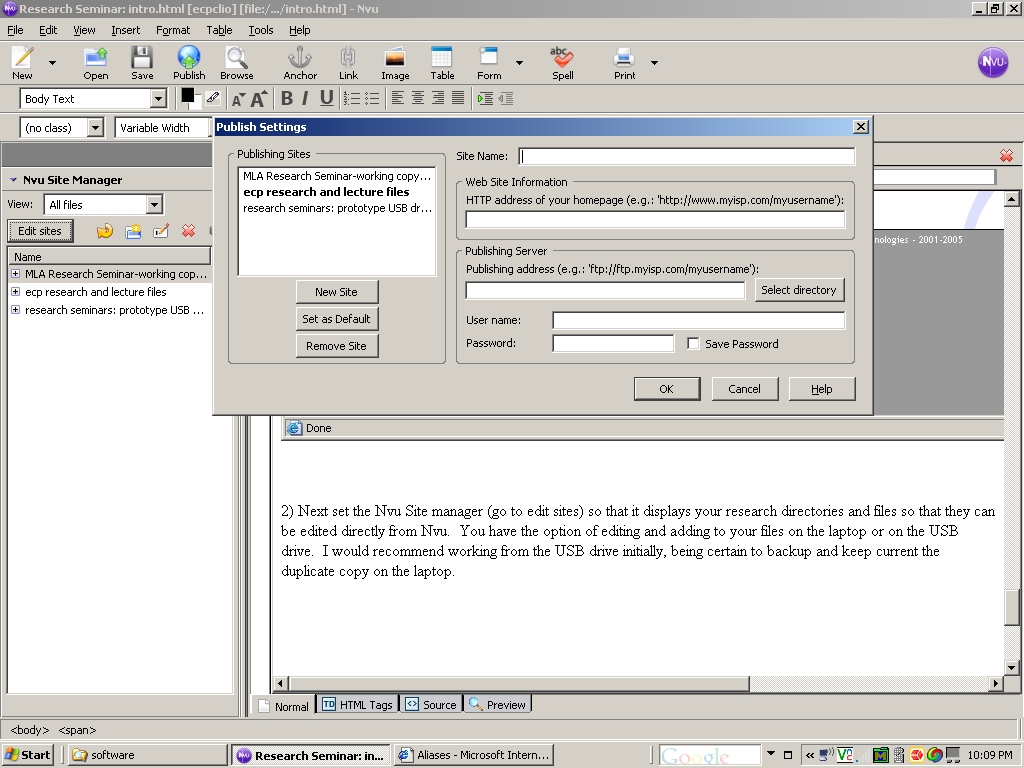Click the Publish globe icon in toolbar

189,58
